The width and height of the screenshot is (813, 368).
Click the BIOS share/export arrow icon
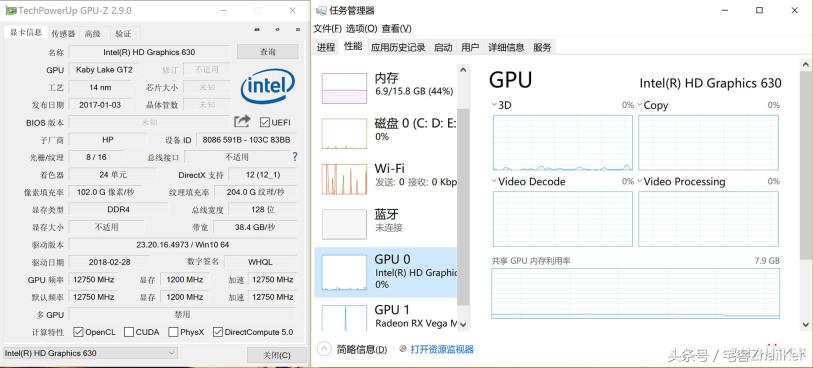pyautogui.click(x=242, y=121)
